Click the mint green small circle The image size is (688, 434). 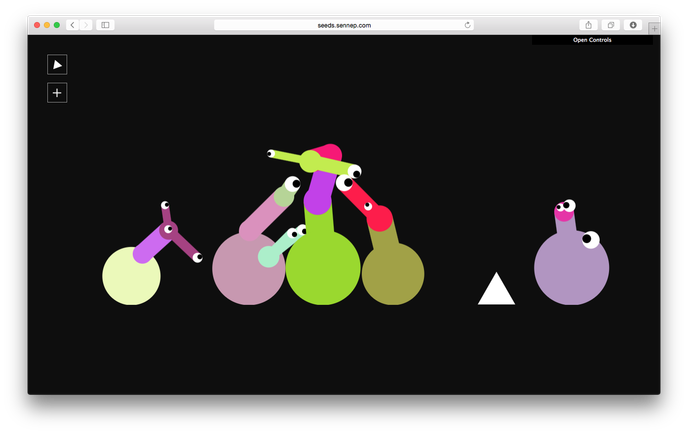[x=268, y=256]
